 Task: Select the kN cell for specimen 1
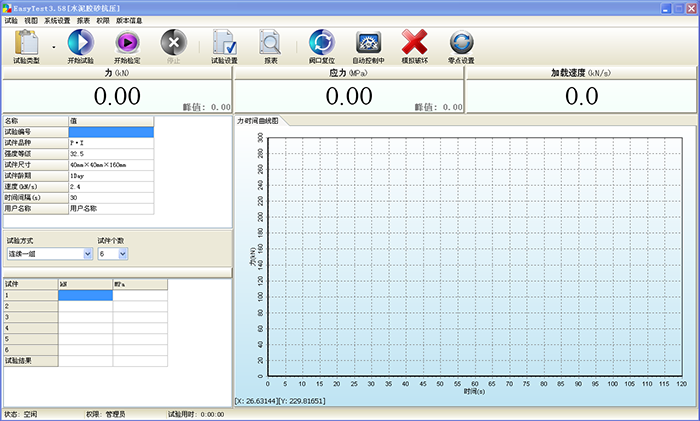(85, 295)
